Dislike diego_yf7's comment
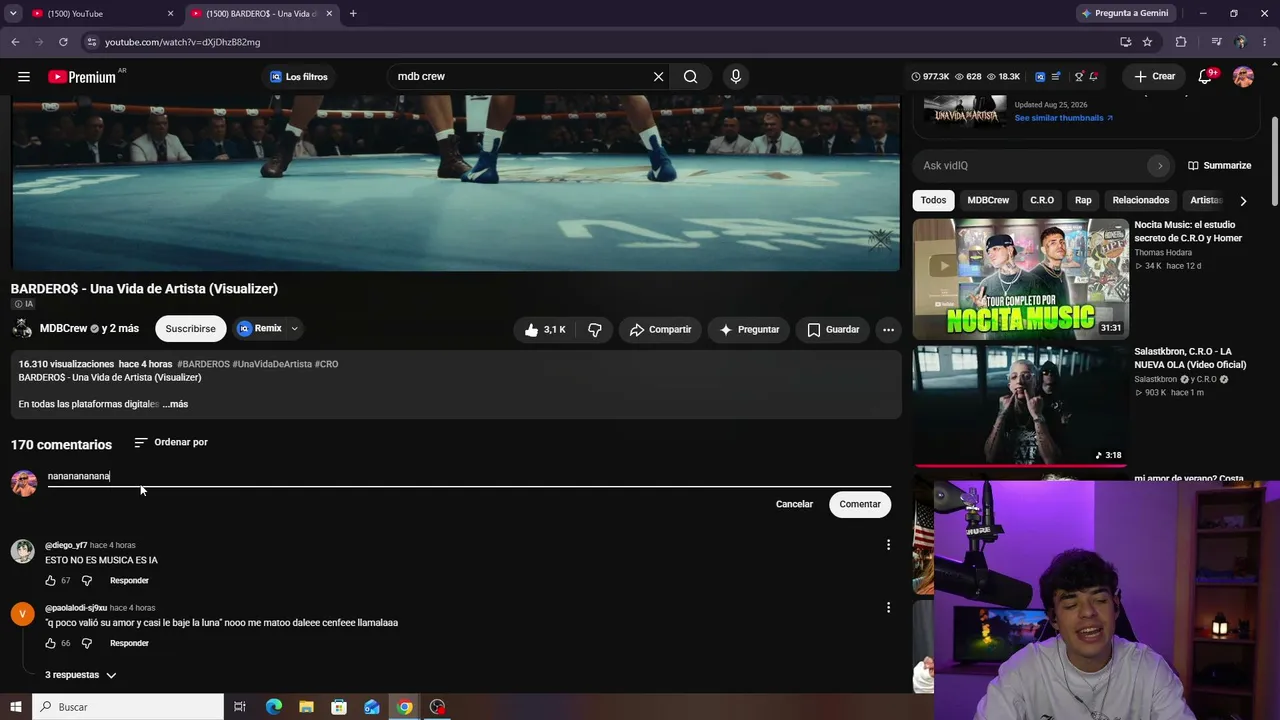 point(87,581)
